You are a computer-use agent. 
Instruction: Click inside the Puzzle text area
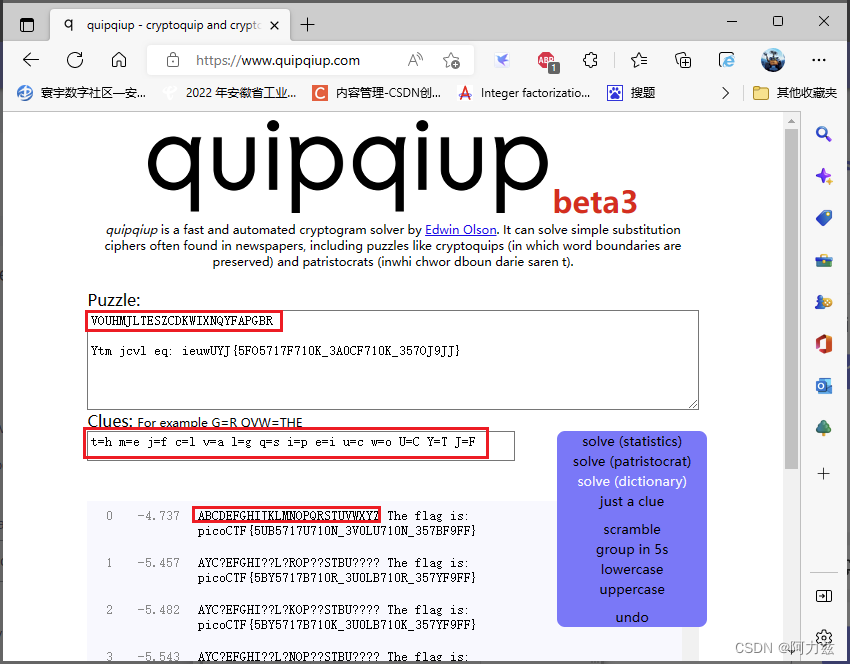tap(392, 359)
